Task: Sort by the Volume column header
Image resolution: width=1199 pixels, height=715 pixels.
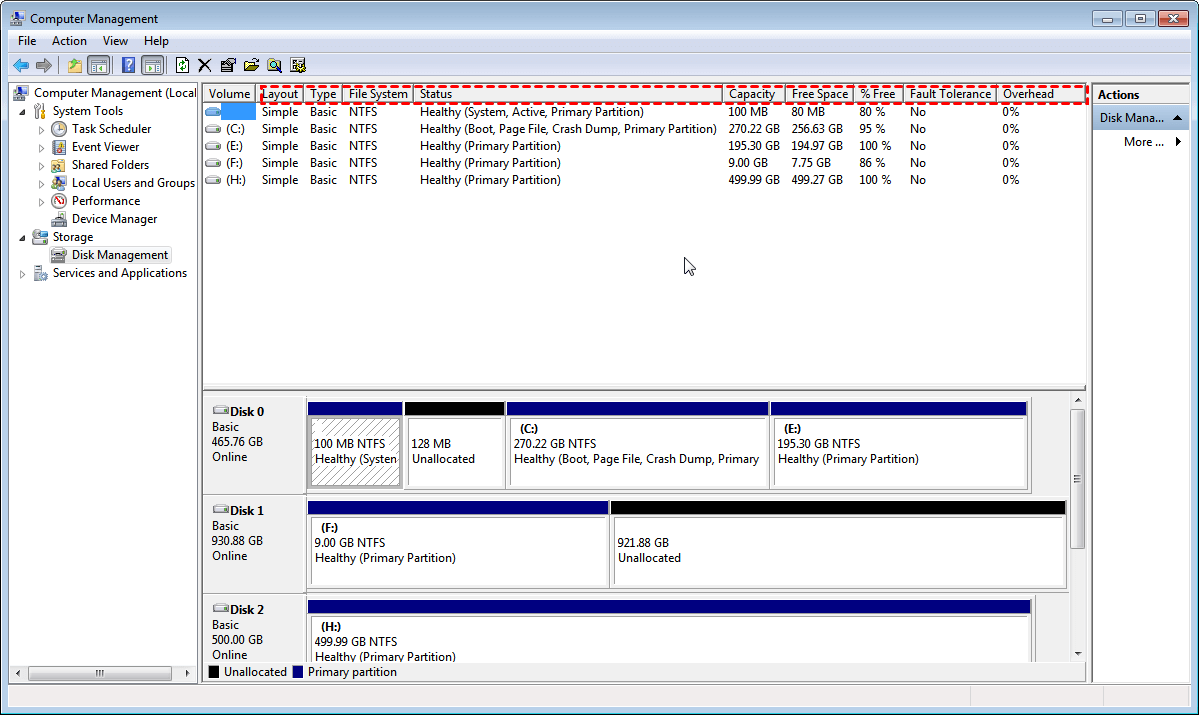Action: [229, 94]
